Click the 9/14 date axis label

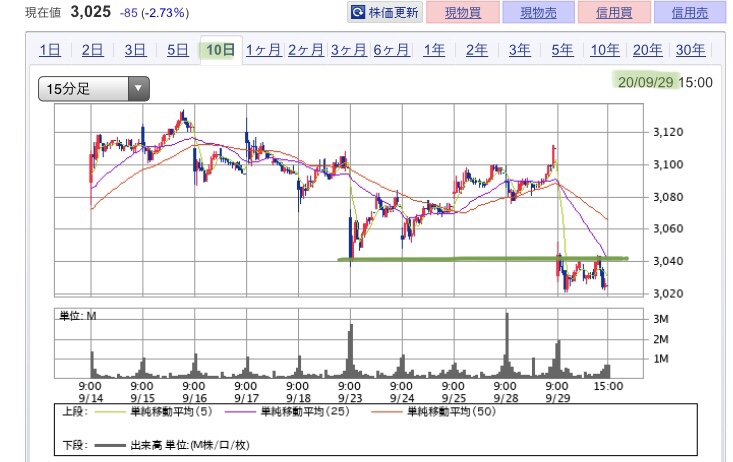[91, 398]
